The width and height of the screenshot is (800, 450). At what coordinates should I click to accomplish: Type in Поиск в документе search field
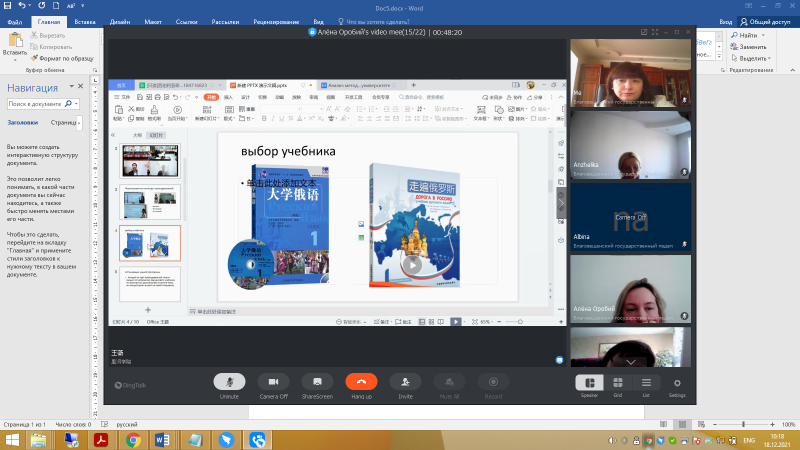click(38, 103)
